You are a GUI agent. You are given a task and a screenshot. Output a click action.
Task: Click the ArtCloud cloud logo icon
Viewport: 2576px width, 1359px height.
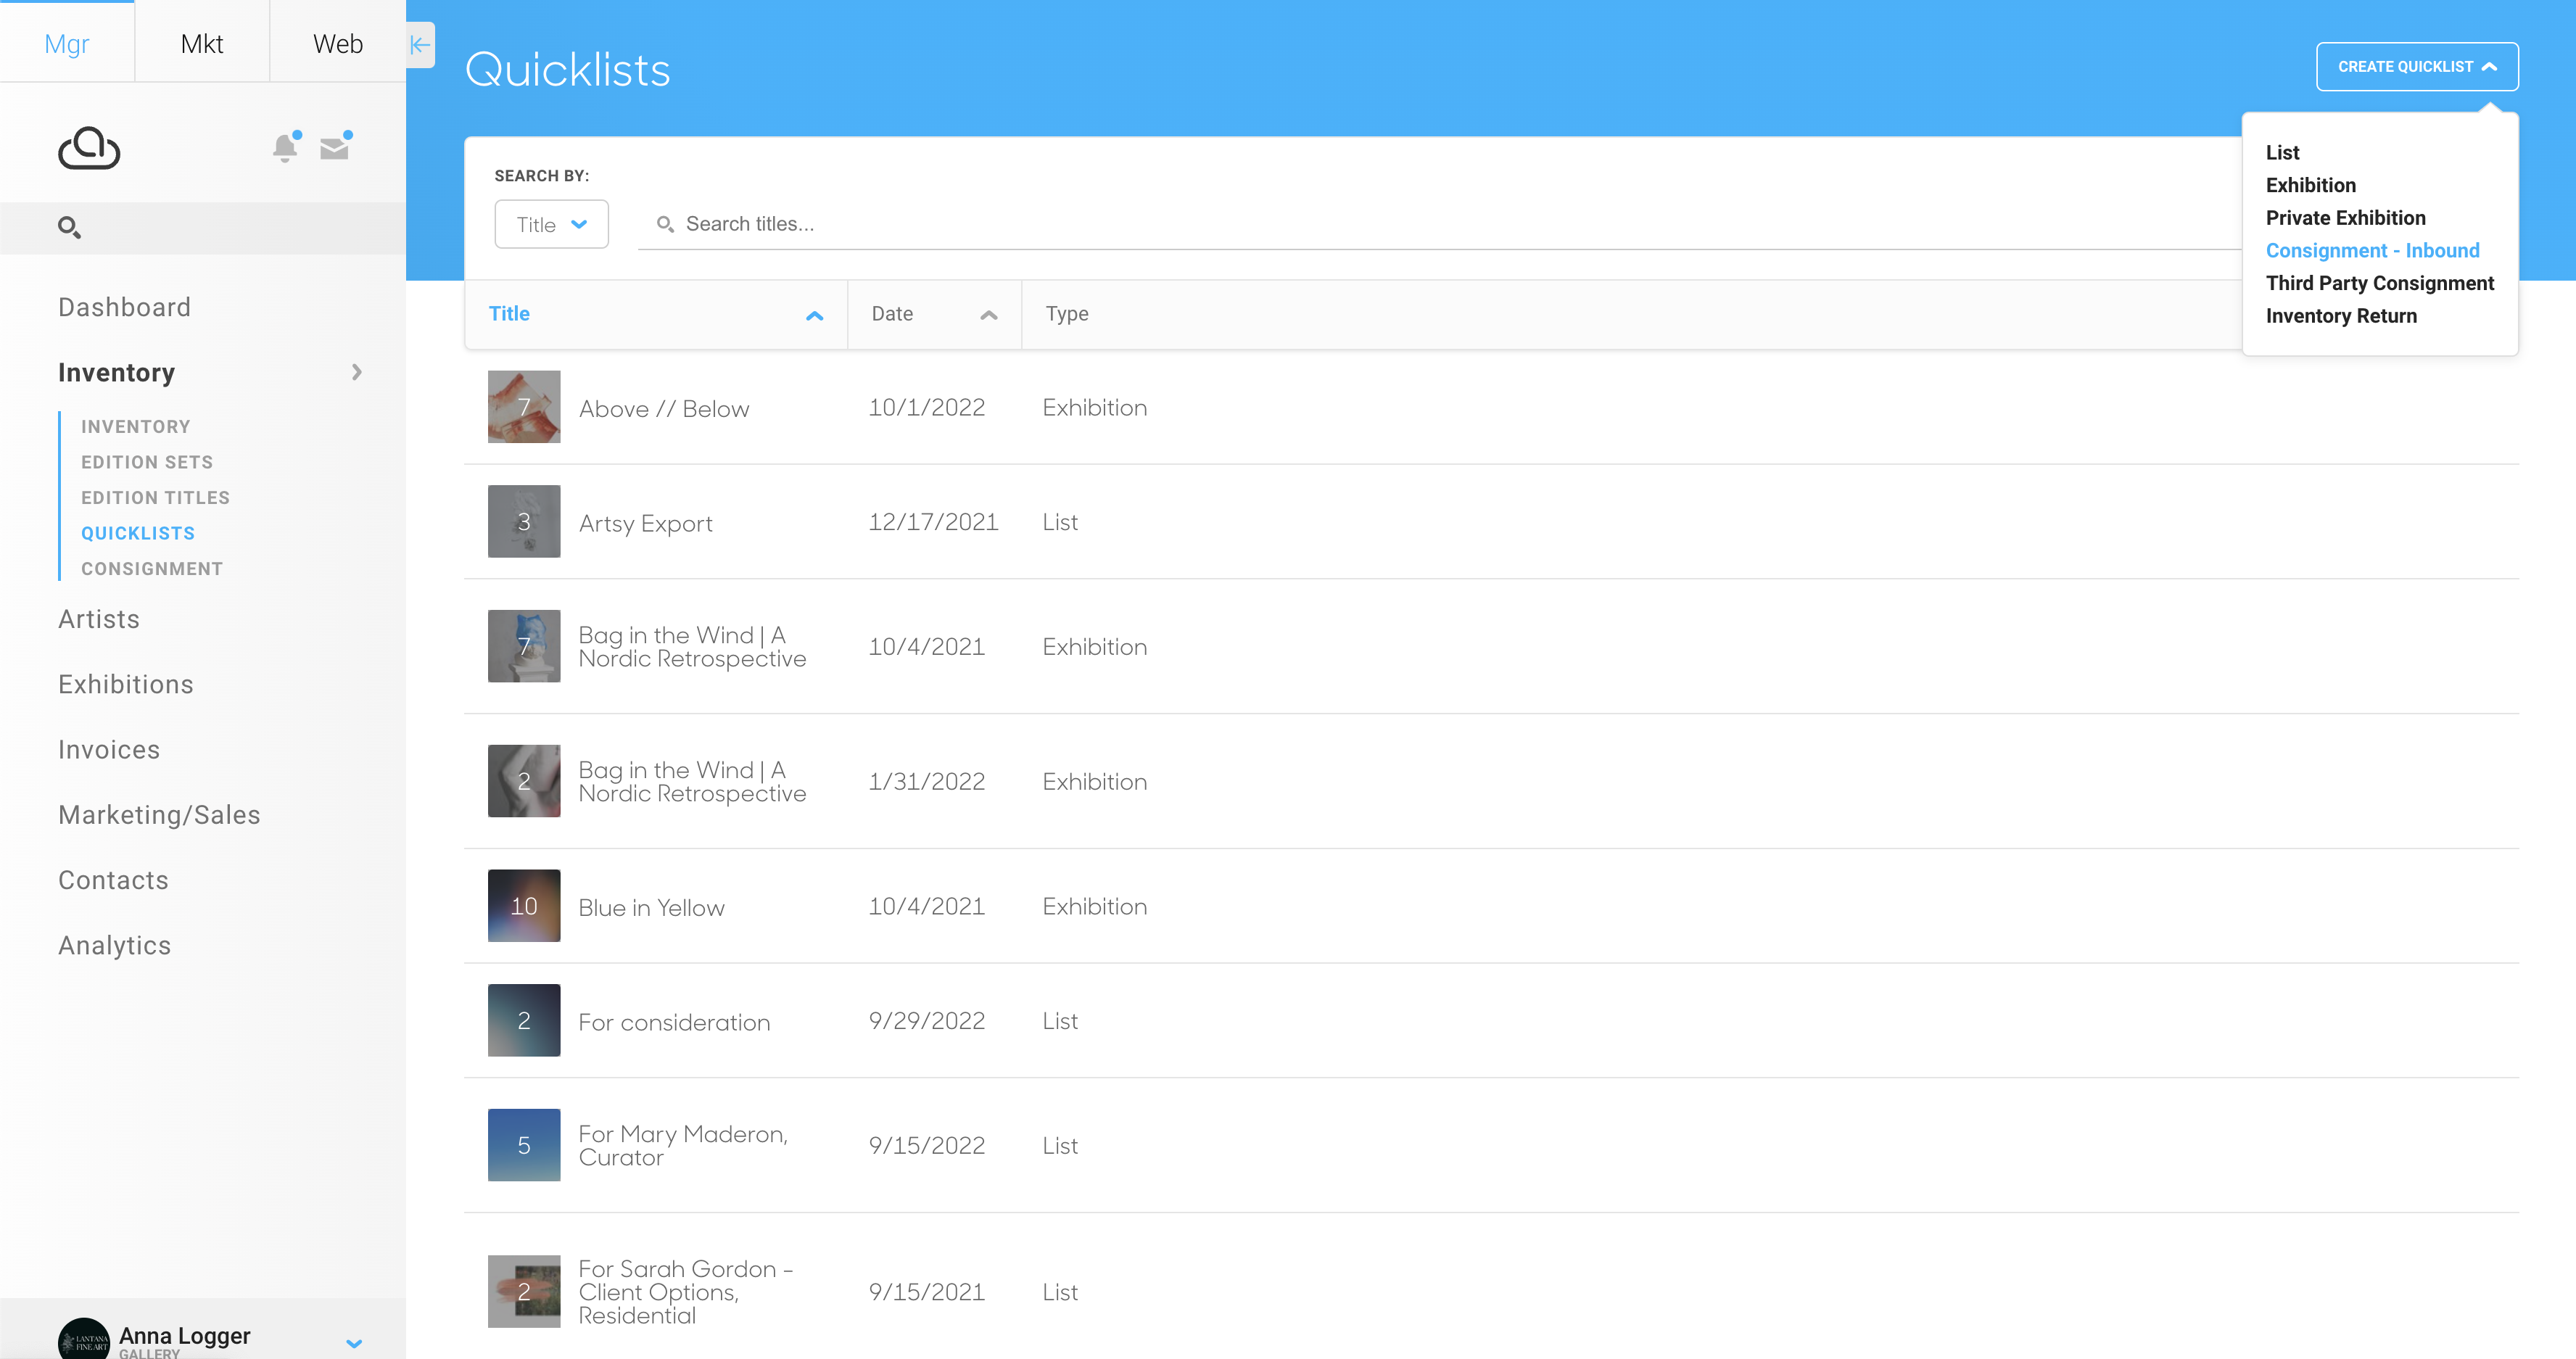pos(89,148)
